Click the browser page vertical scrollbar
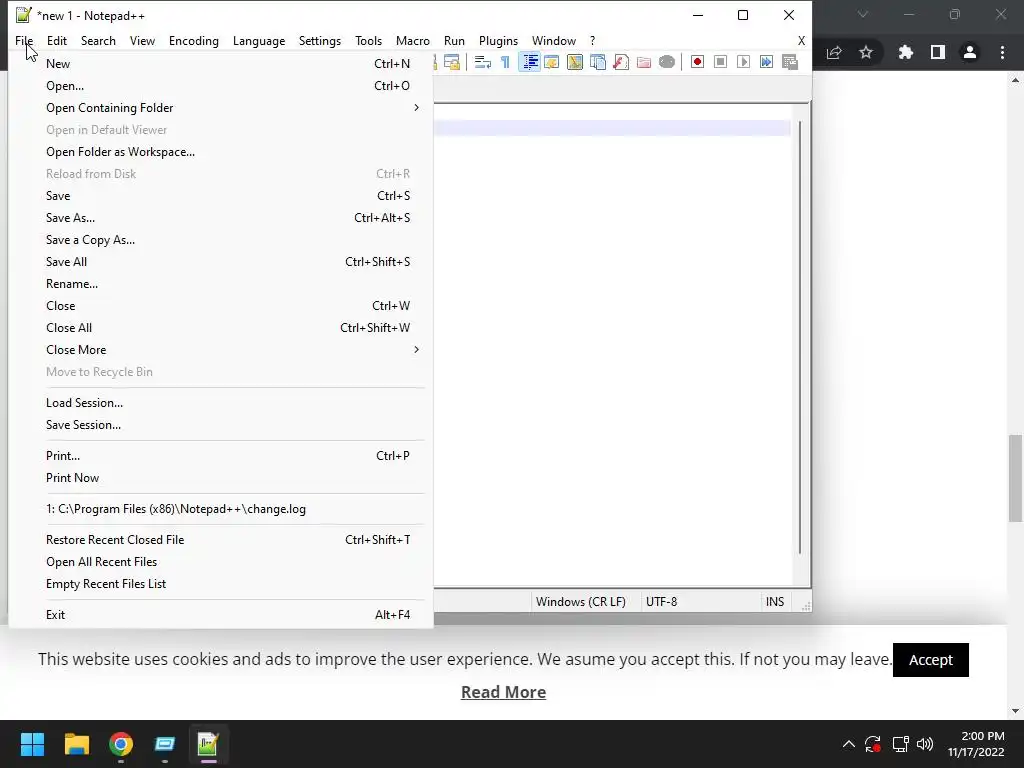Viewport: 1024px width, 768px height. pyautogui.click(x=1015, y=479)
